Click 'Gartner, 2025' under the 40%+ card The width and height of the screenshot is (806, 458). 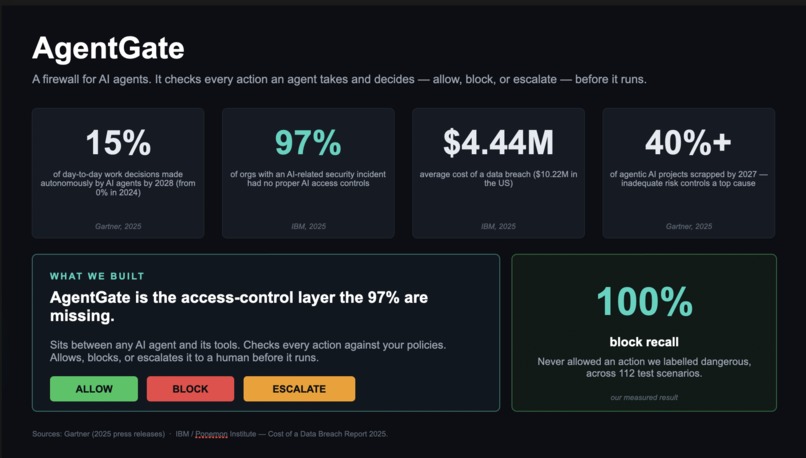pyautogui.click(x=689, y=226)
